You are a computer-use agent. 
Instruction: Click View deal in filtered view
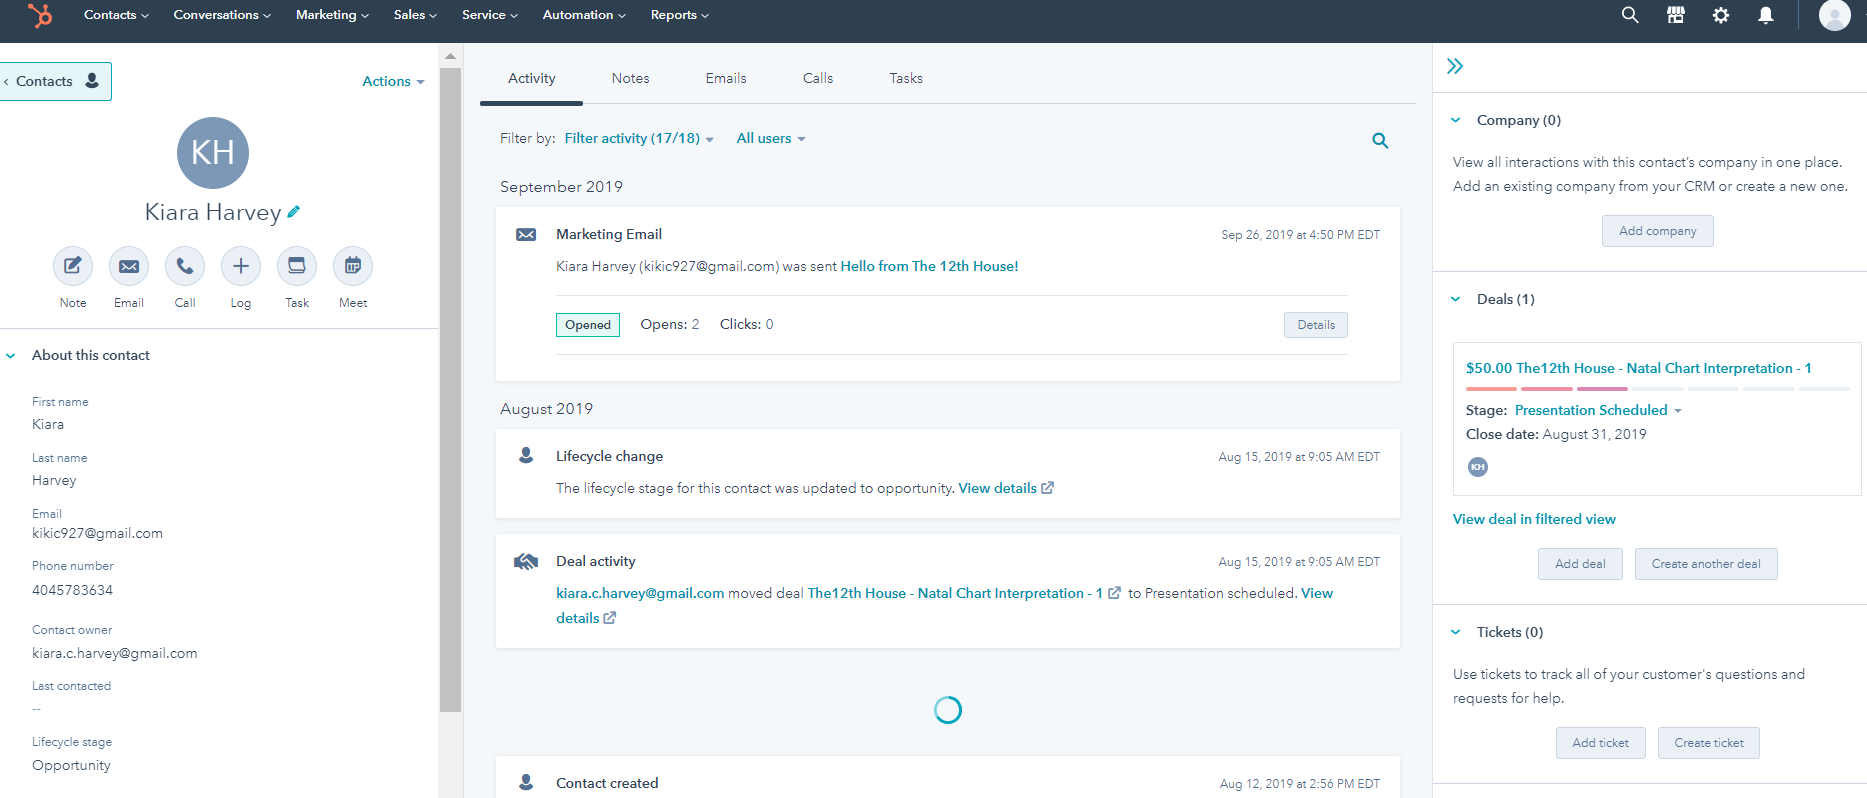point(1534,519)
